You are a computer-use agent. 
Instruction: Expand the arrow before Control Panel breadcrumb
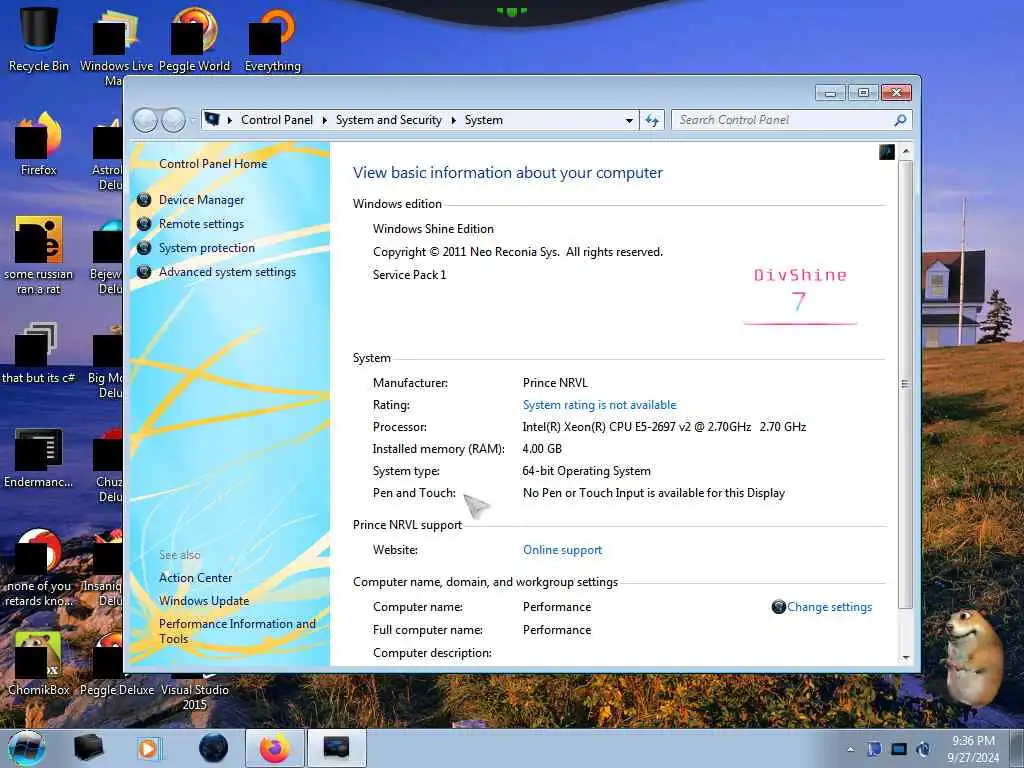pos(230,120)
